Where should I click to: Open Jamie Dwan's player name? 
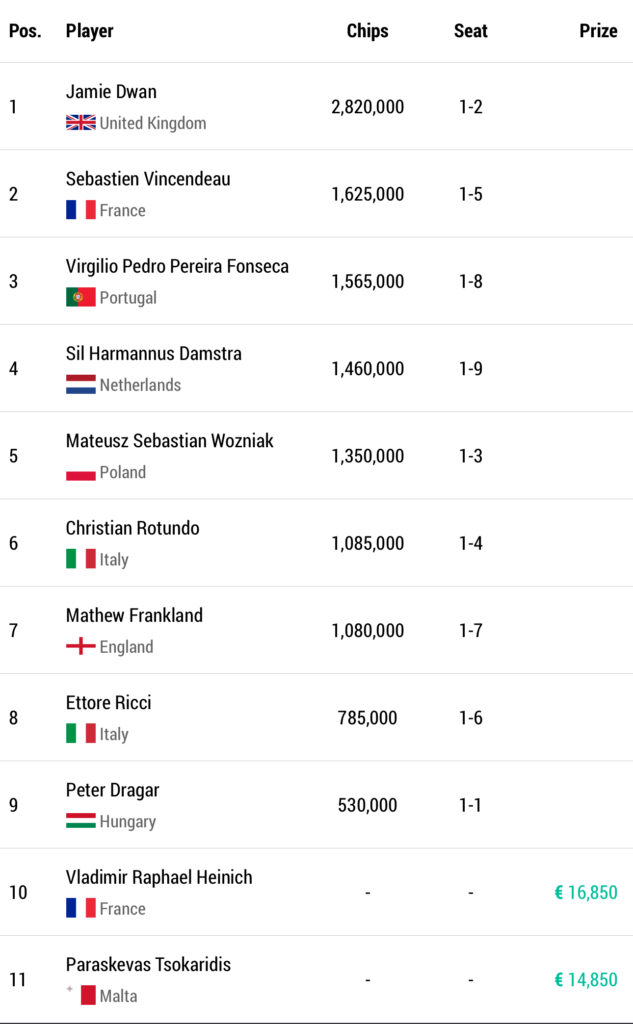[x=111, y=92]
